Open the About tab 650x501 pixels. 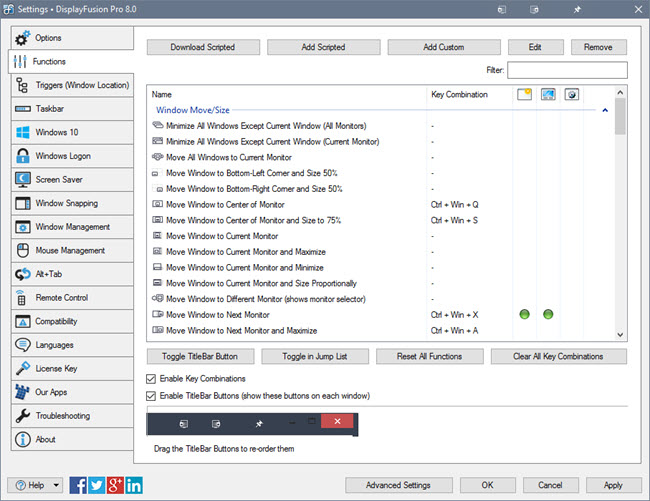click(x=72, y=440)
